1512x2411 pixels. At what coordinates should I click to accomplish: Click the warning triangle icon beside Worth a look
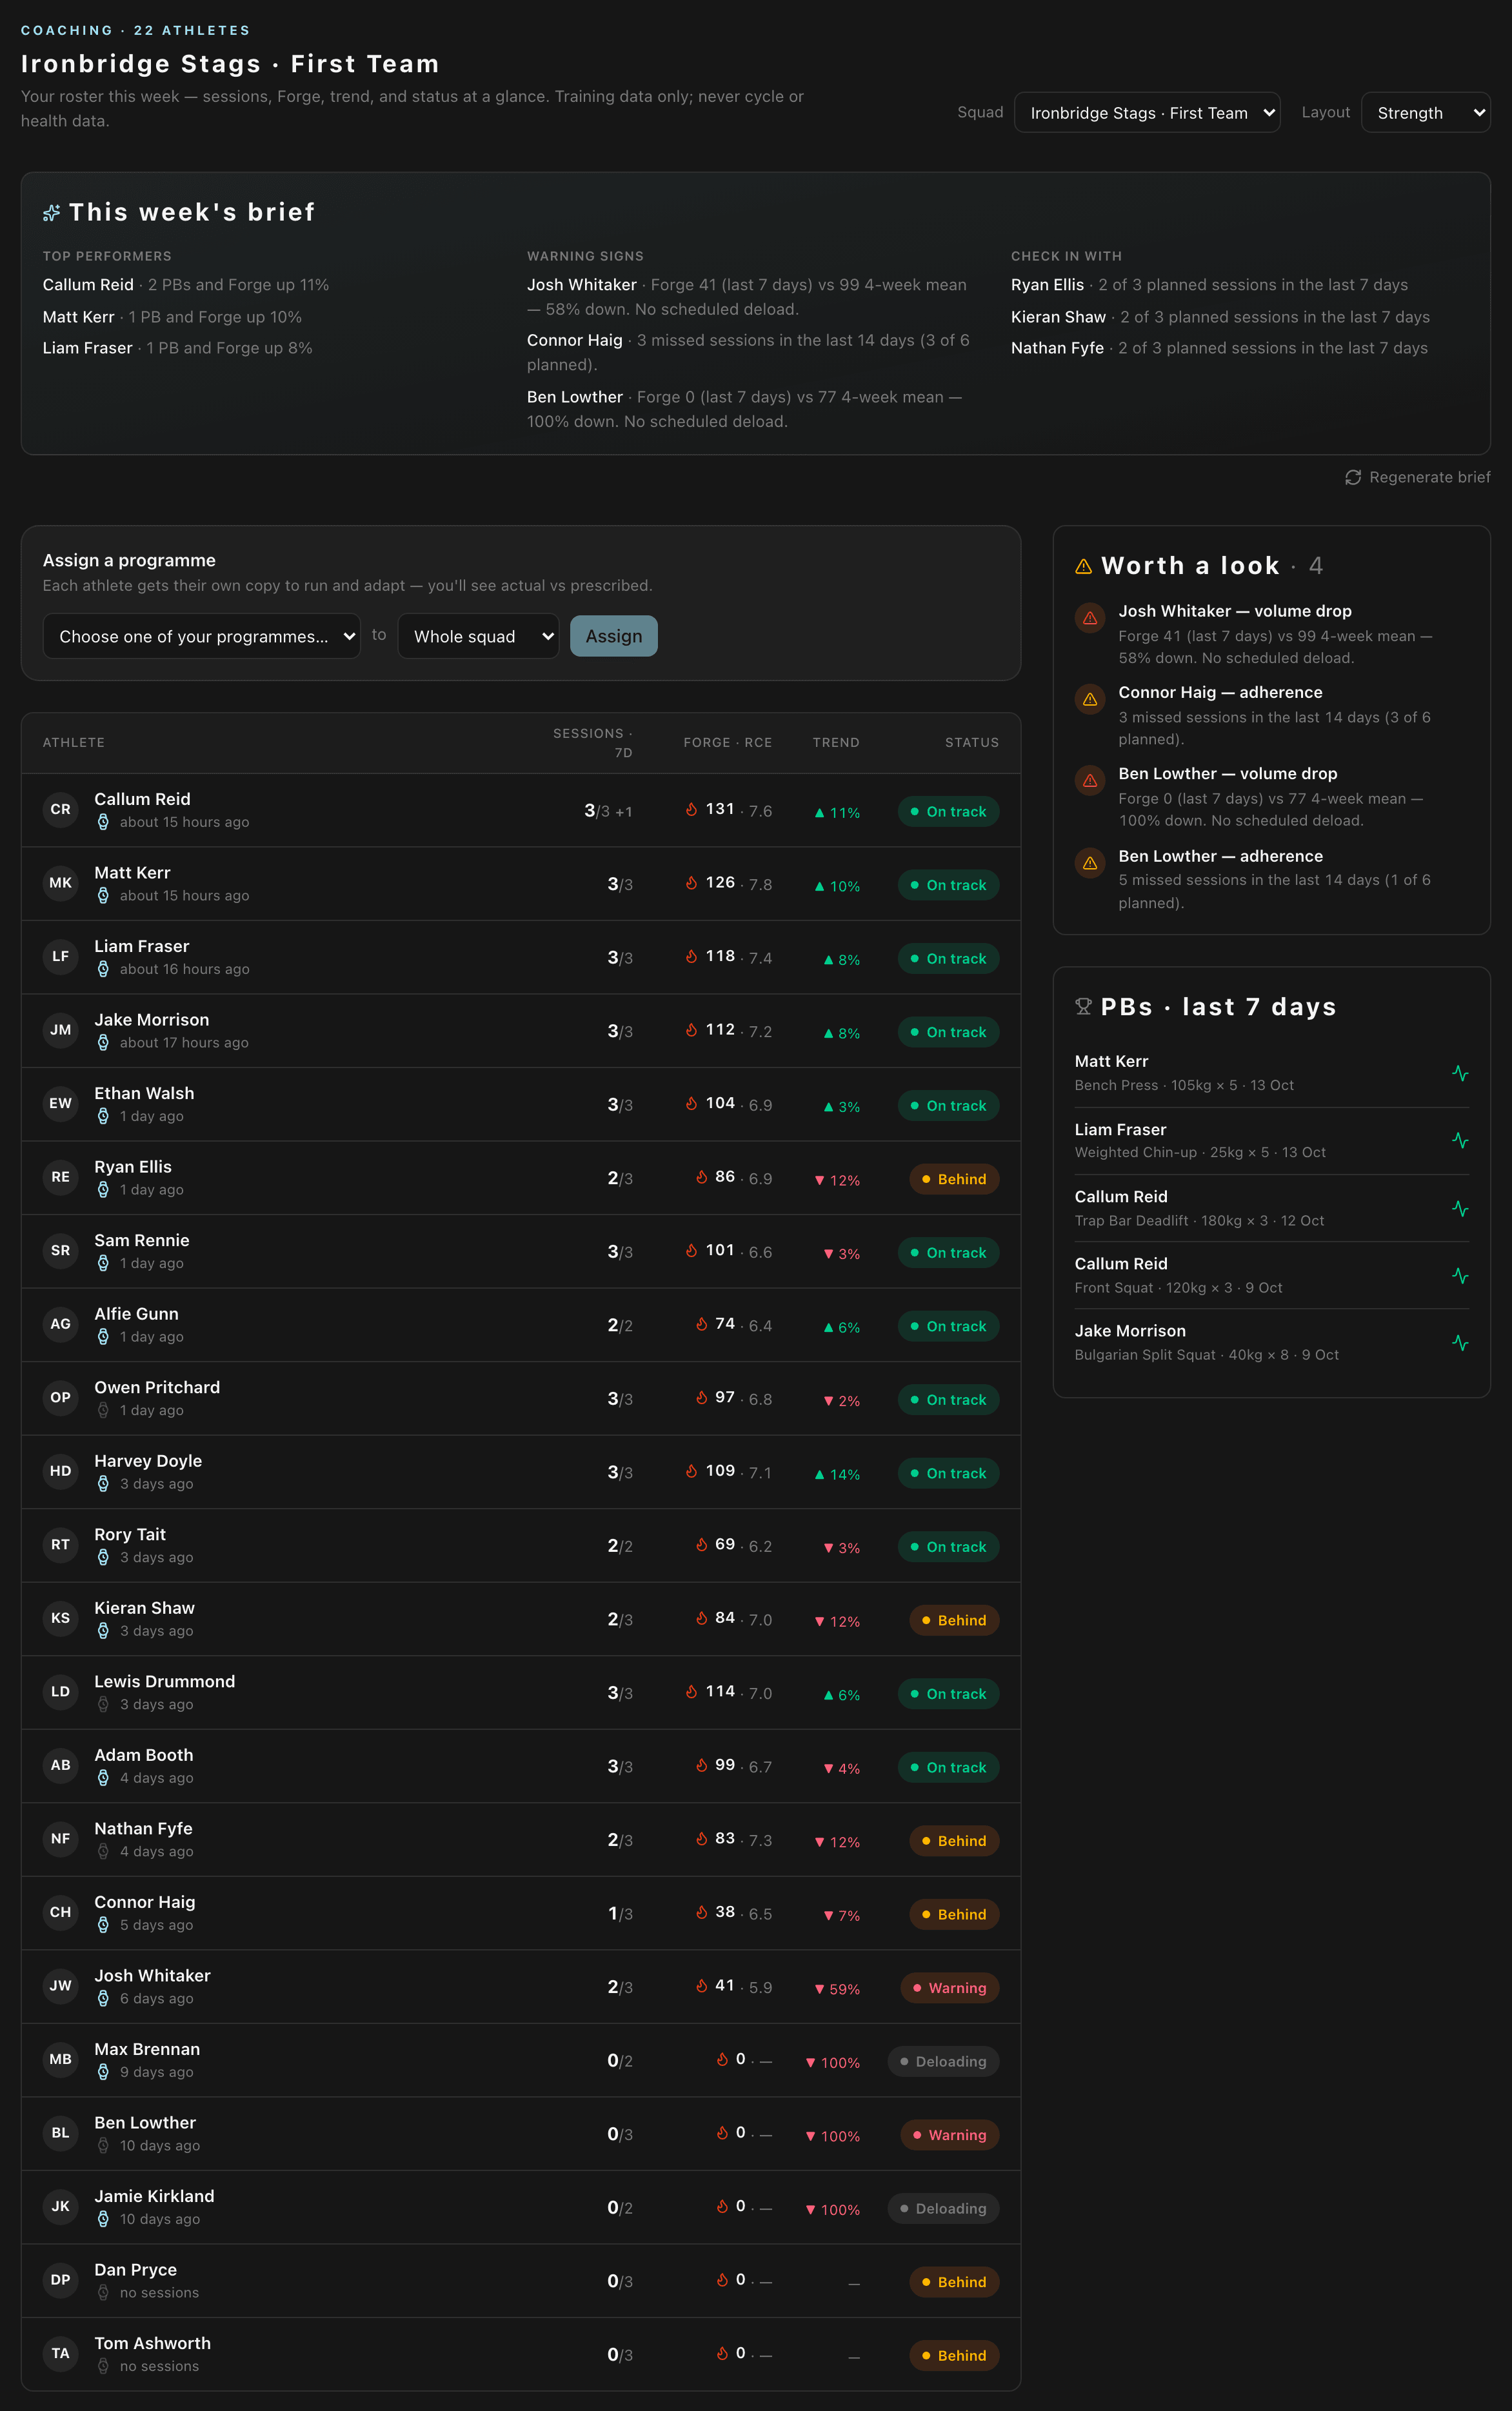click(1083, 566)
